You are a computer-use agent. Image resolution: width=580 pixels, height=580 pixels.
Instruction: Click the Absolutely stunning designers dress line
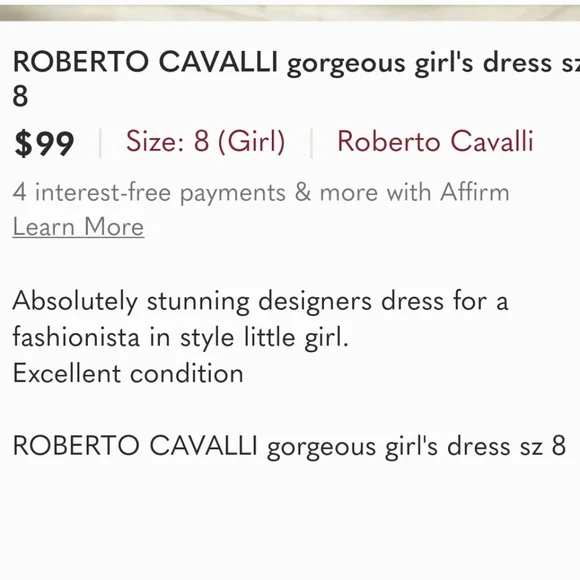[x=260, y=301]
